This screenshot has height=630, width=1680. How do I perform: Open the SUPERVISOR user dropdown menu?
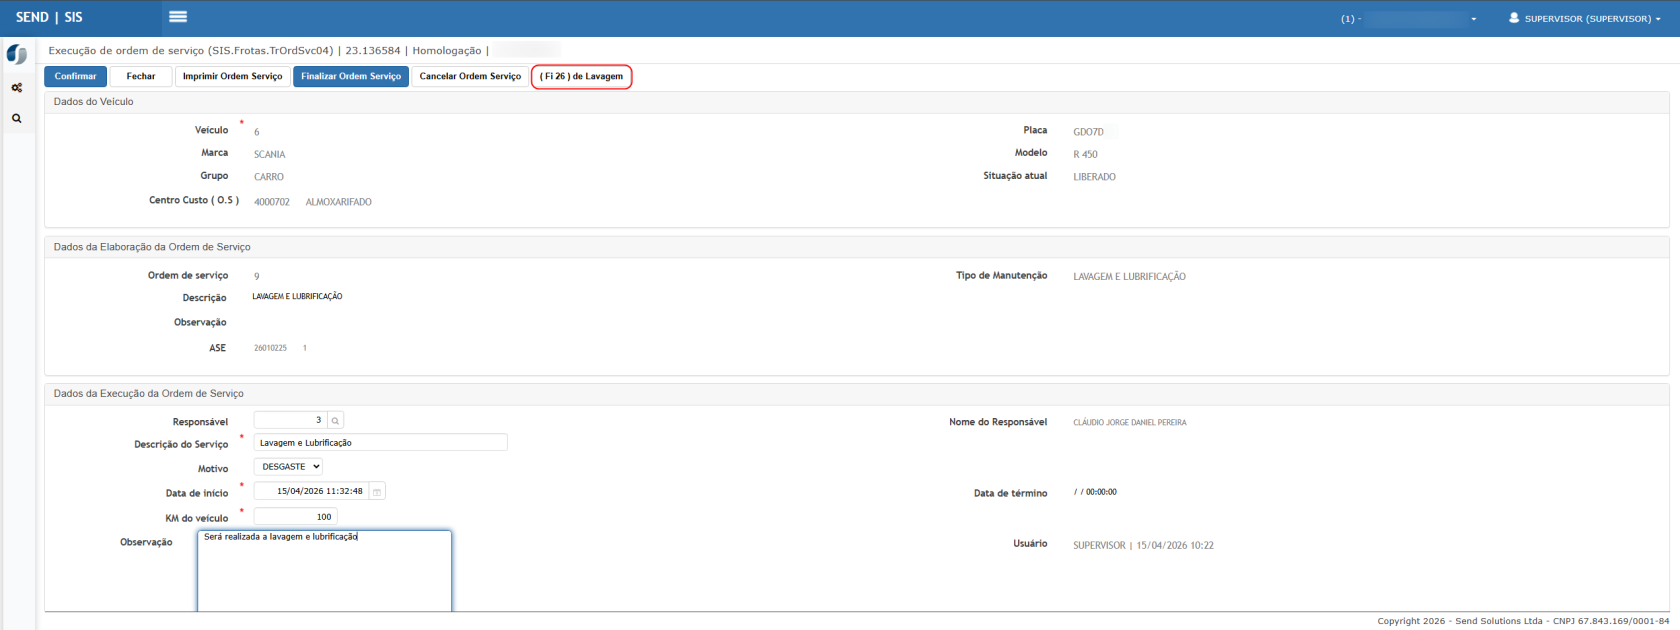point(1584,18)
